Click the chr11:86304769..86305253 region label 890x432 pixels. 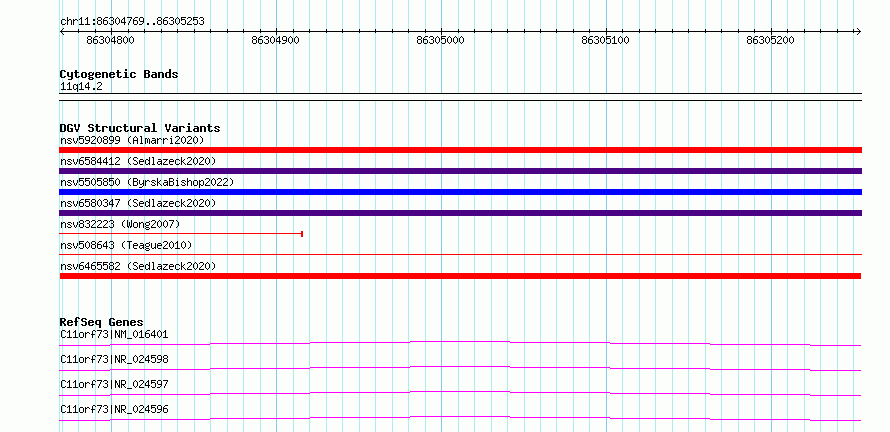pos(132,22)
